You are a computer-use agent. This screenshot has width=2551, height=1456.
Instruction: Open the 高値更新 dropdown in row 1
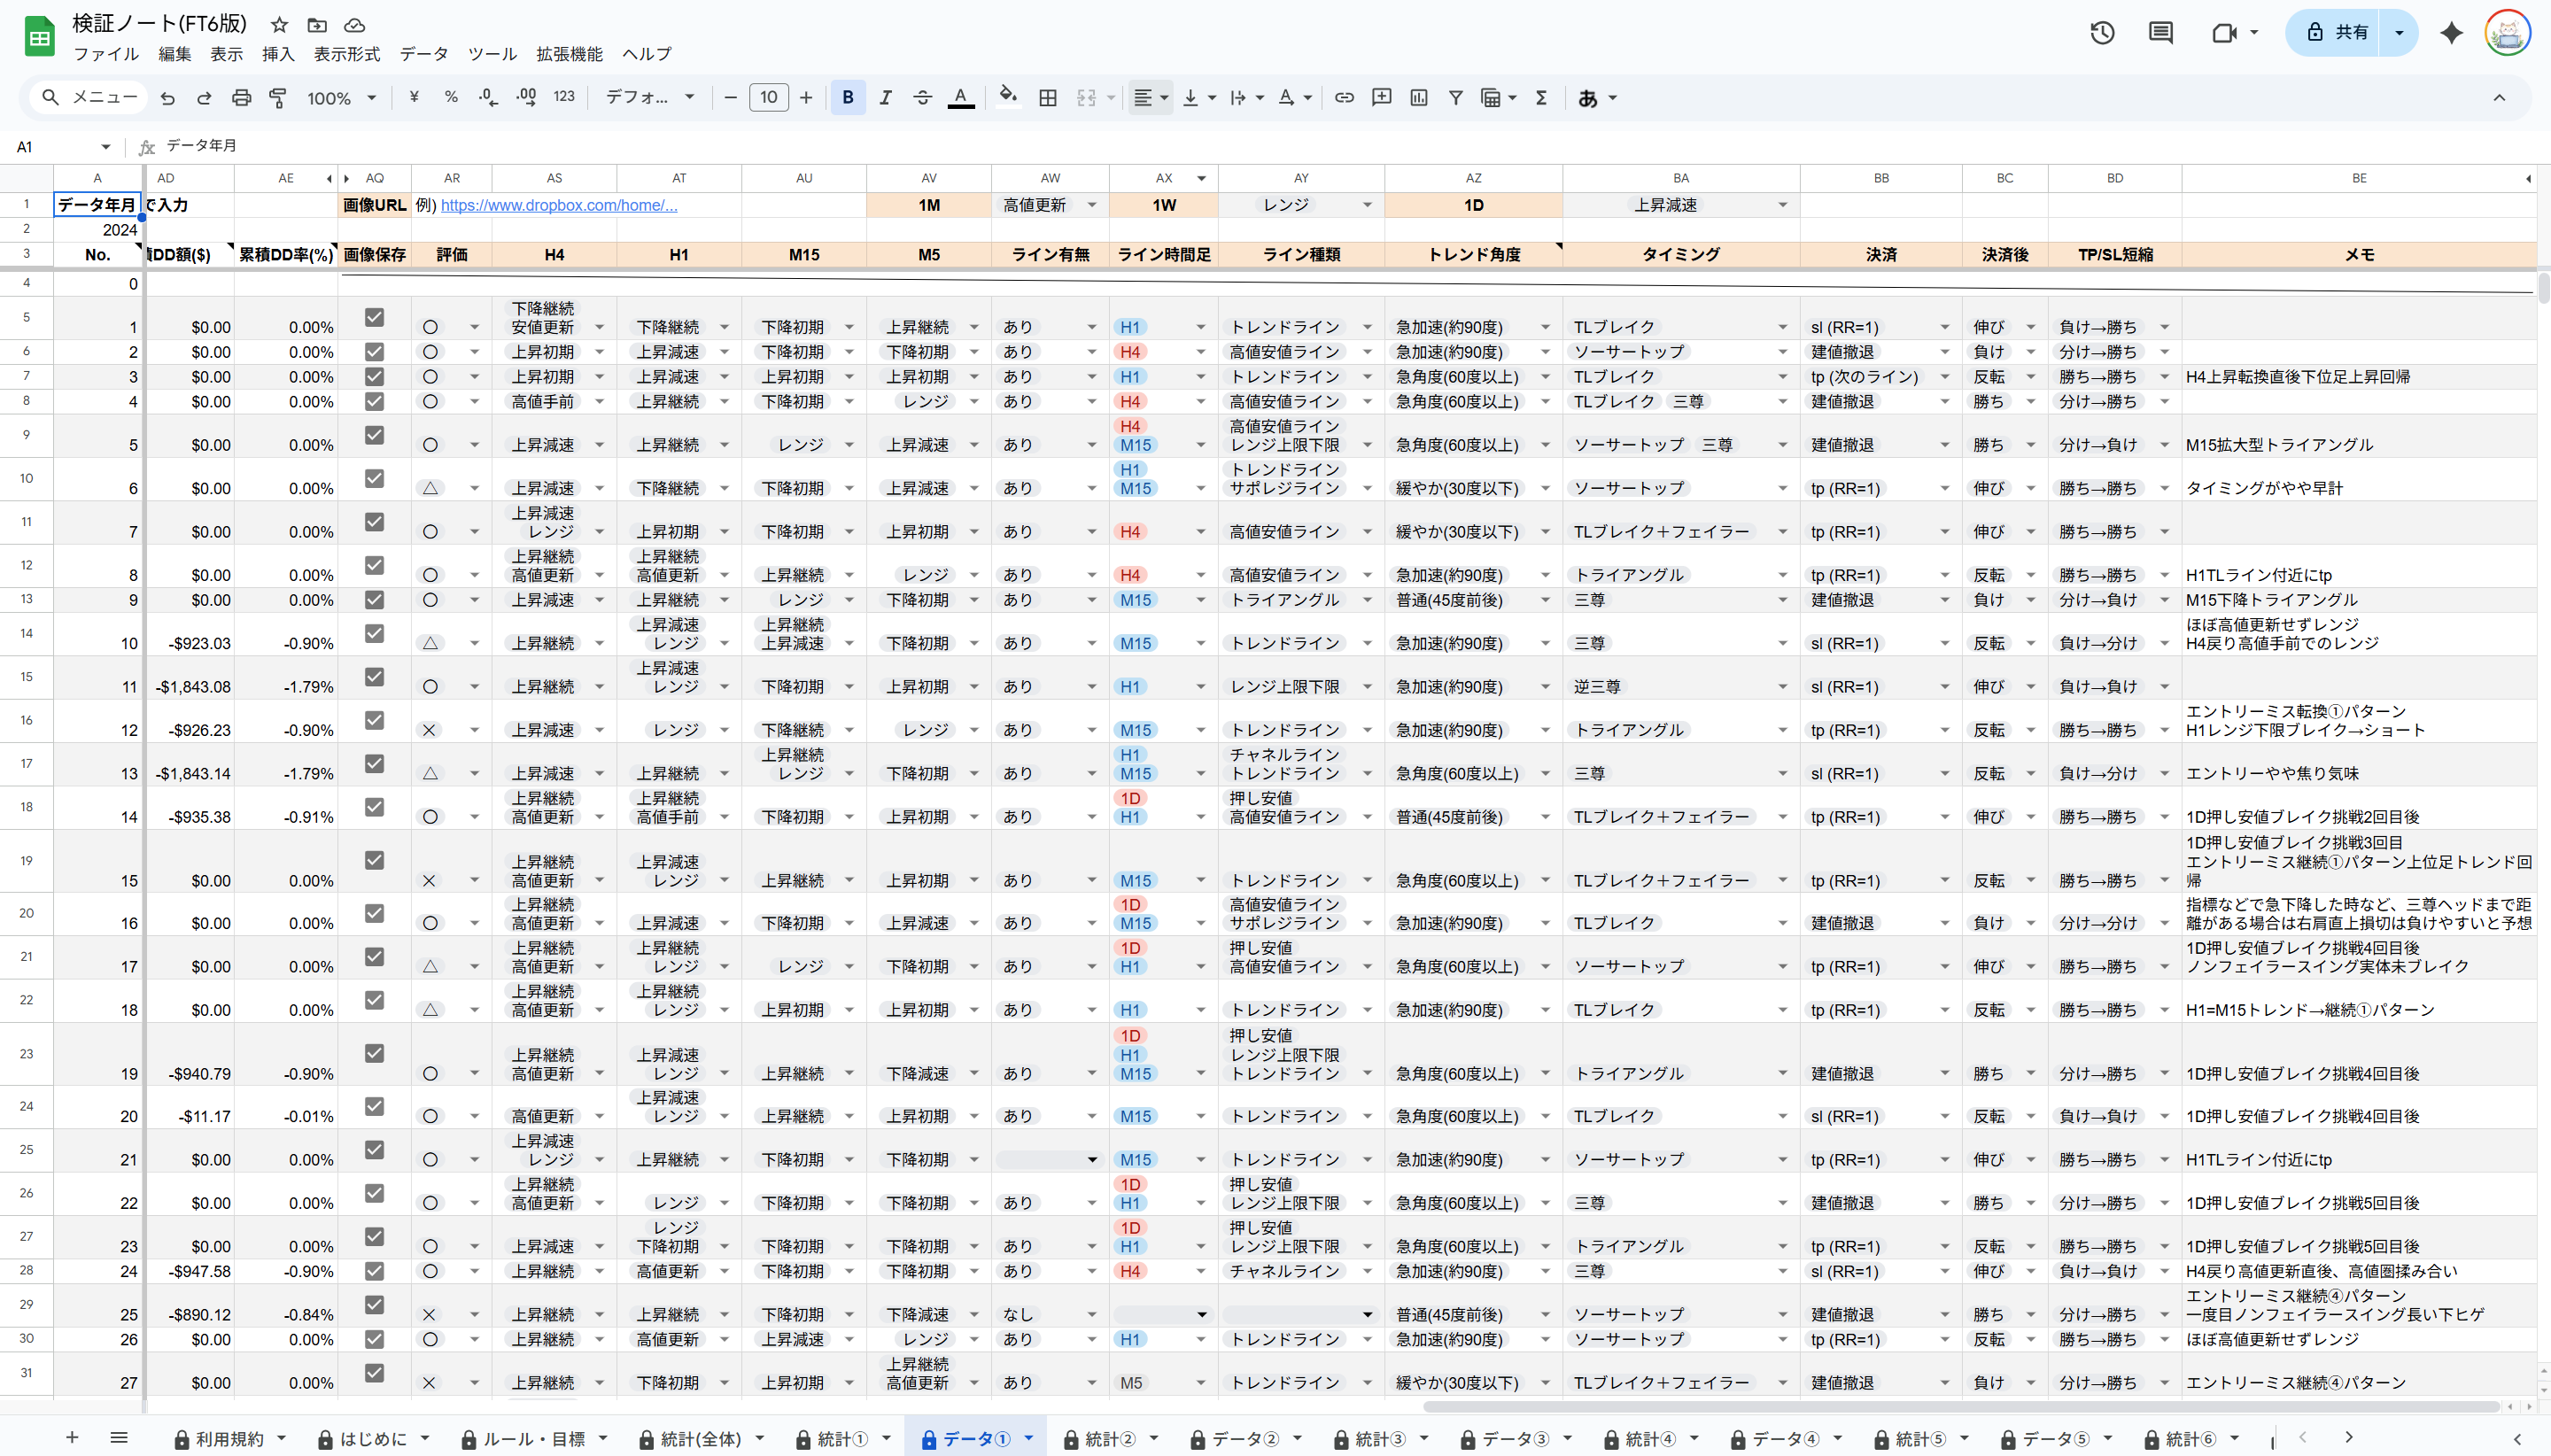(1091, 205)
